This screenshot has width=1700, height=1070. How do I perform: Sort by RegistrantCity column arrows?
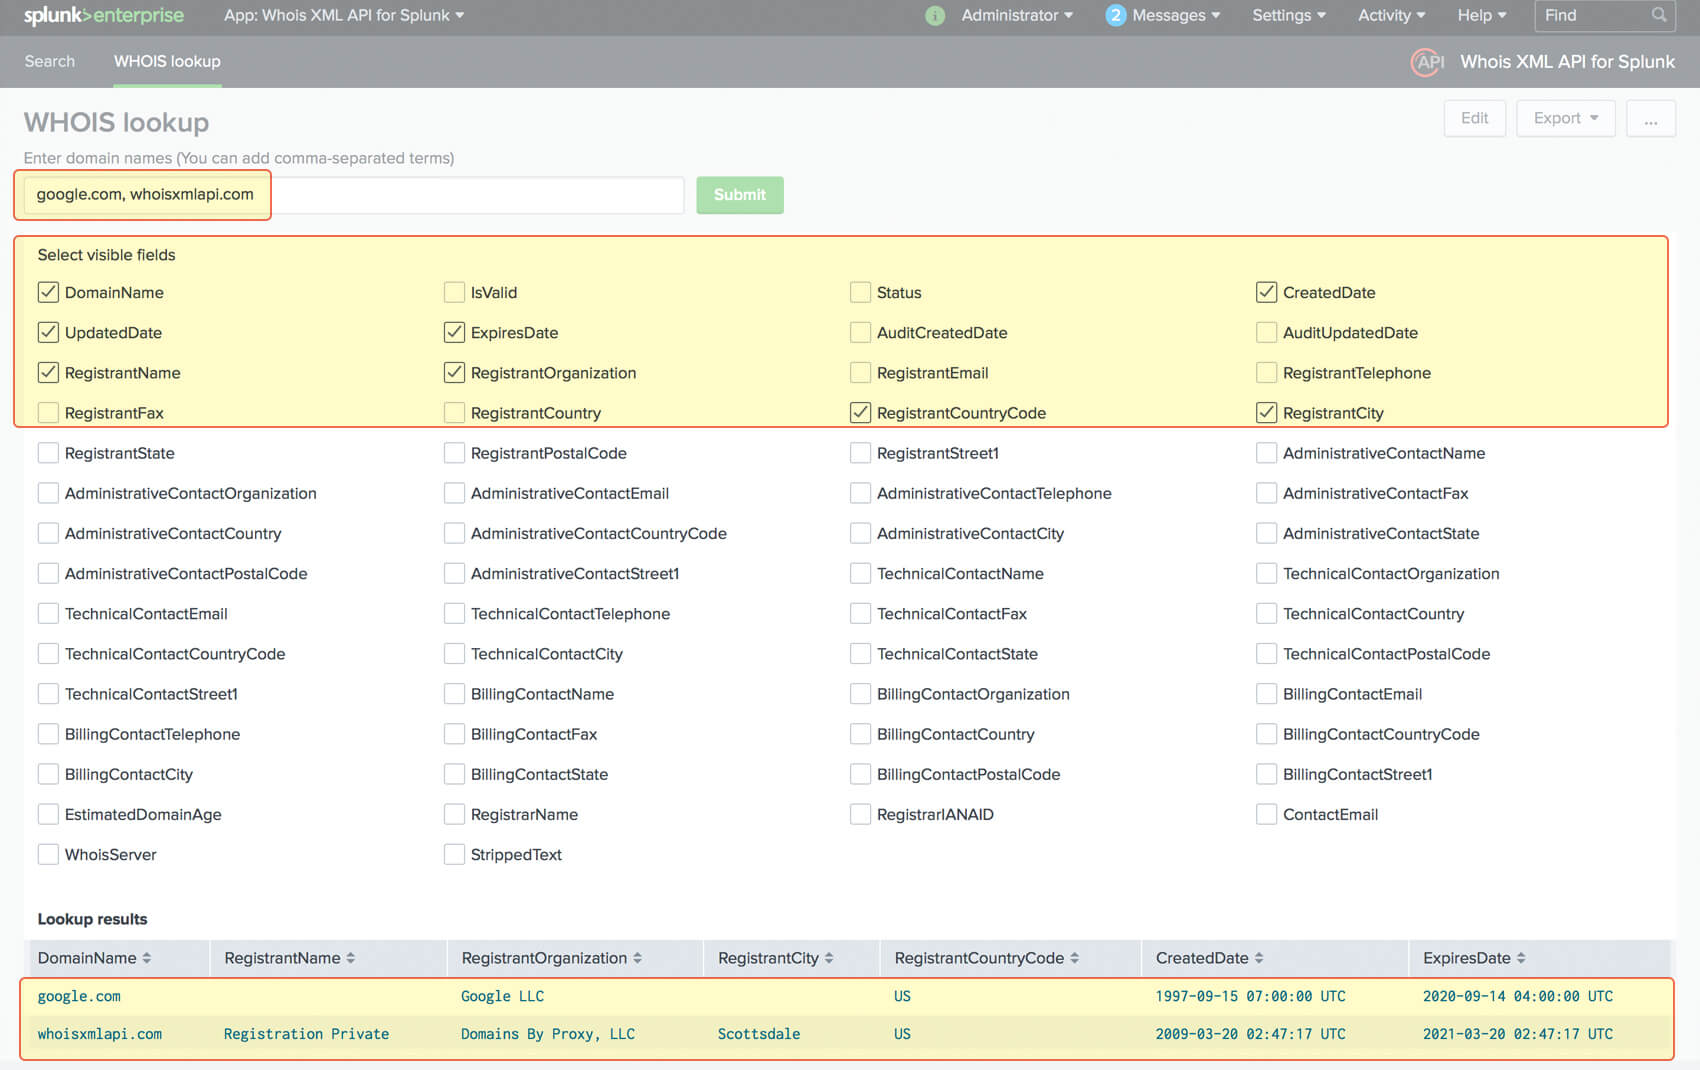click(x=829, y=958)
